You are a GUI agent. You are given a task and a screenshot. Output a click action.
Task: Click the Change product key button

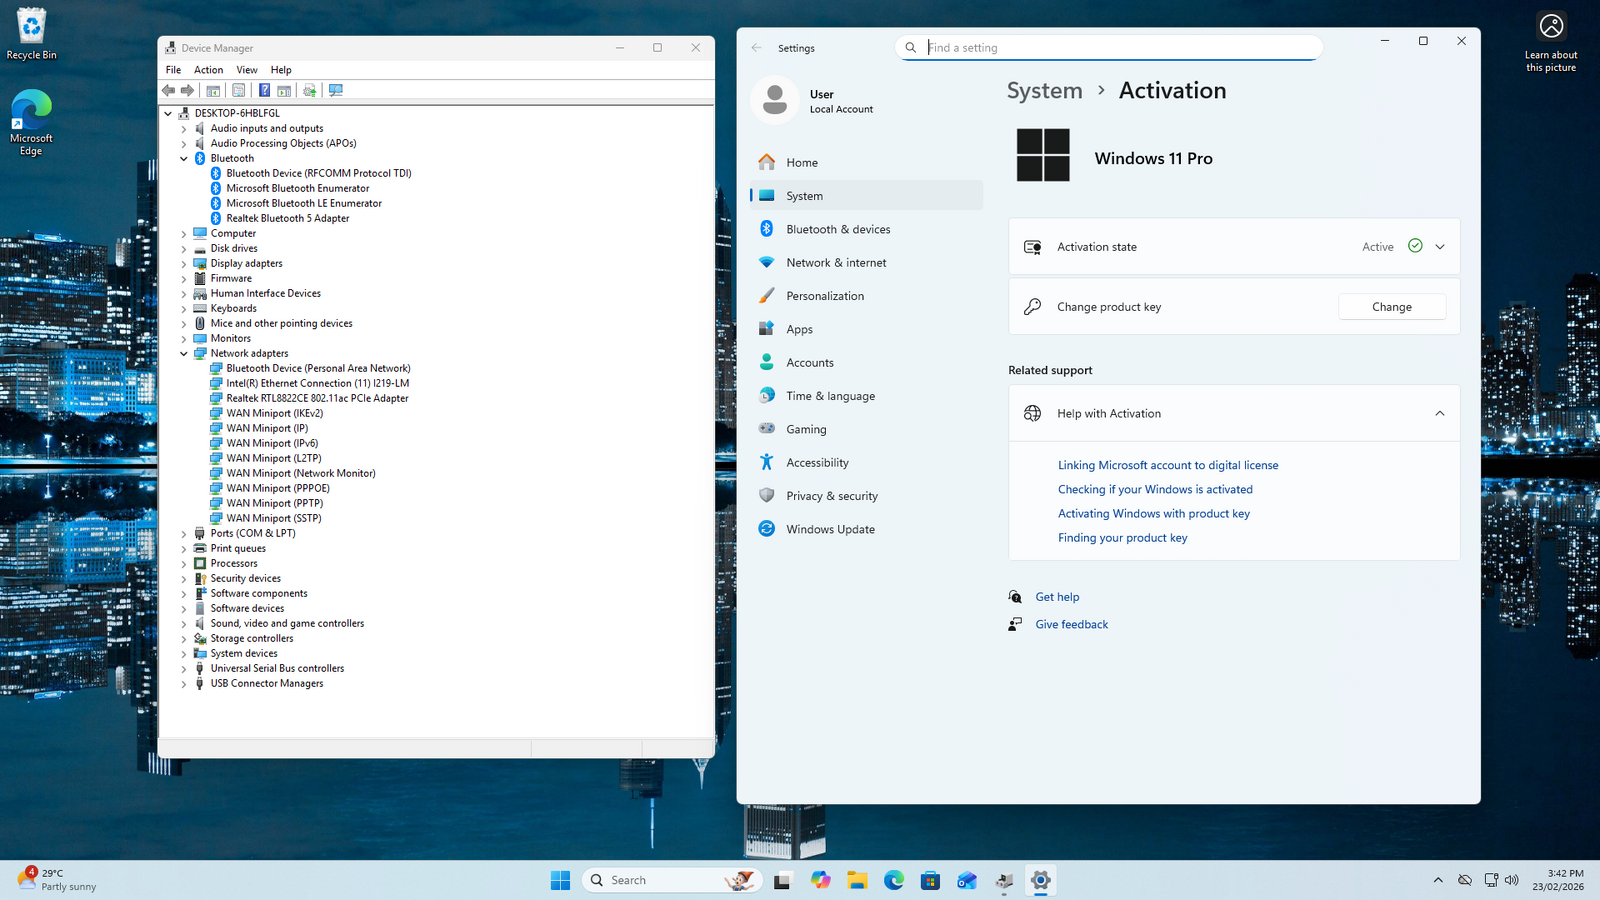coord(1391,307)
